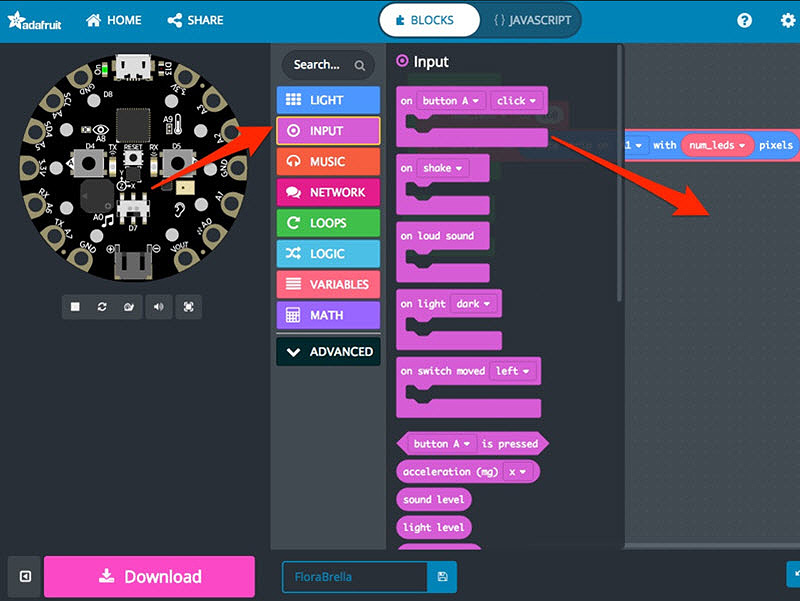Screen dimensions: 800x601
Task: Restart the board simulator
Action: (x=101, y=306)
